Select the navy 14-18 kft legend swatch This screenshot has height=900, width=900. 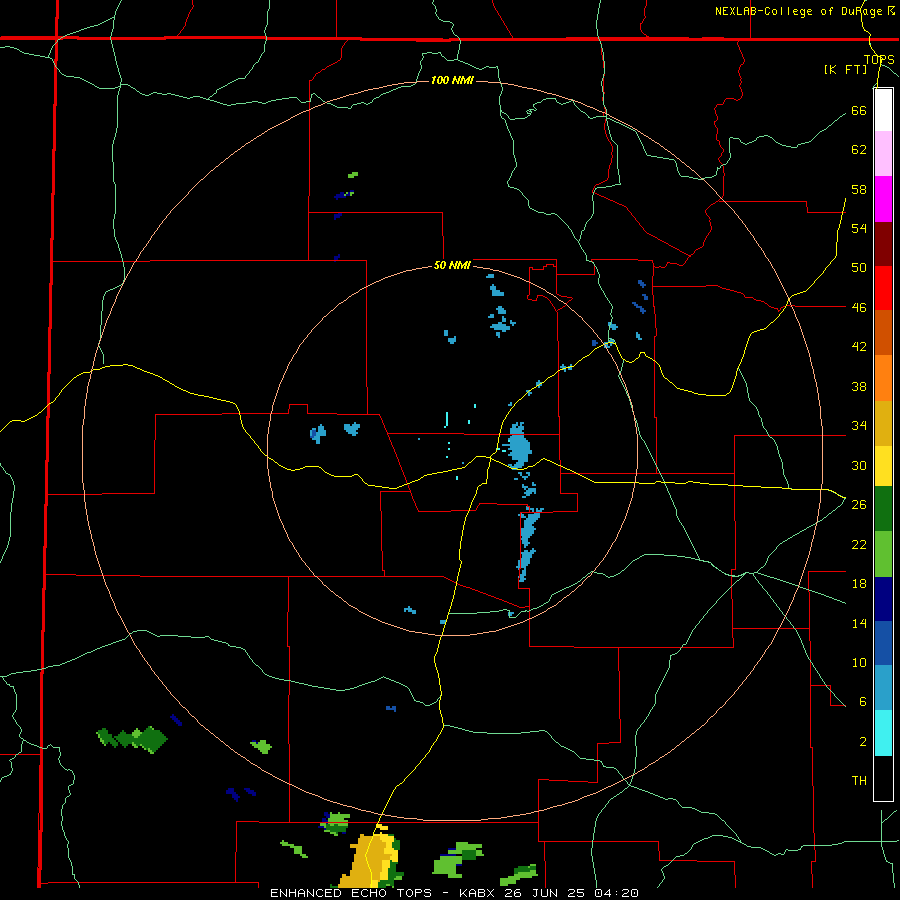883,599
